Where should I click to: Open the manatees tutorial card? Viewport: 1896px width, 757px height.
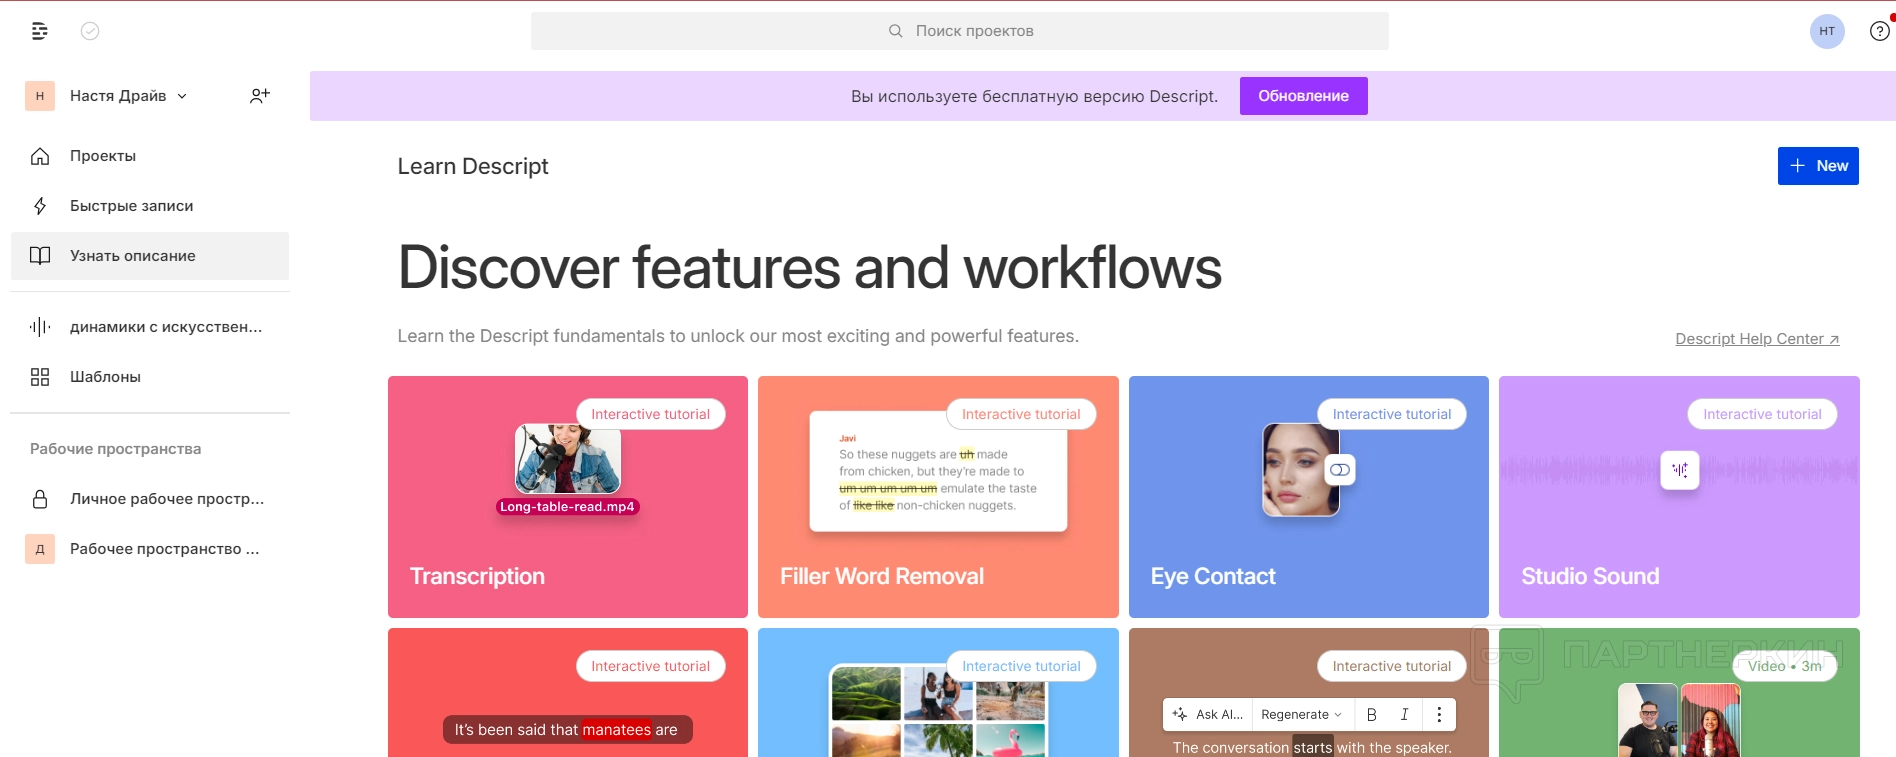click(x=568, y=692)
